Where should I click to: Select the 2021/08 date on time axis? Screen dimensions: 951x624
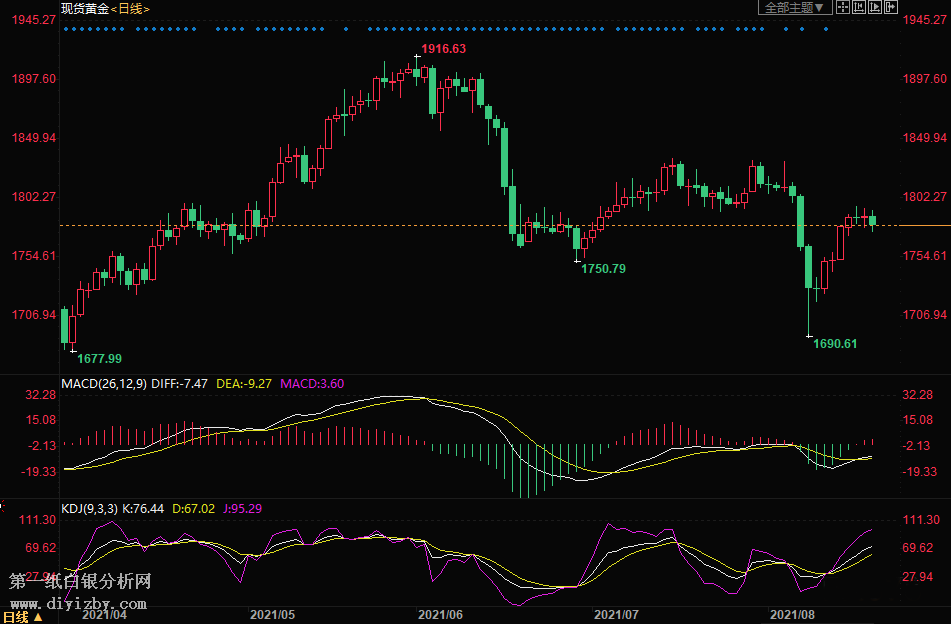(x=791, y=615)
